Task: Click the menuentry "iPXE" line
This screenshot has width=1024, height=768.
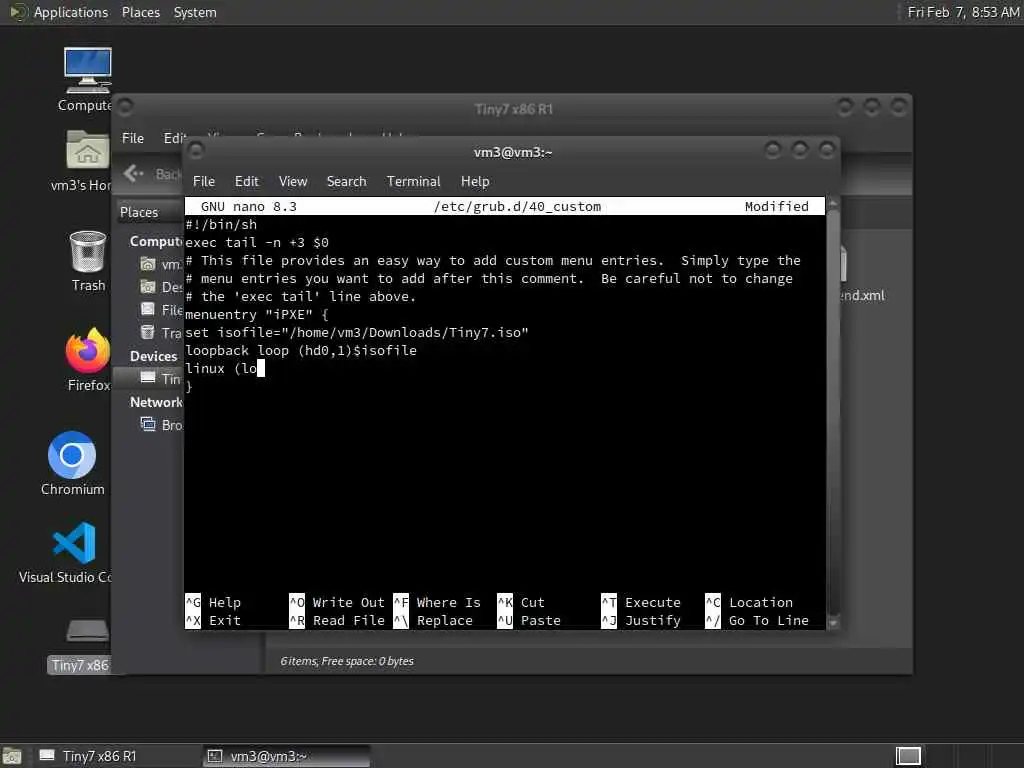Action: coord(257,315)
